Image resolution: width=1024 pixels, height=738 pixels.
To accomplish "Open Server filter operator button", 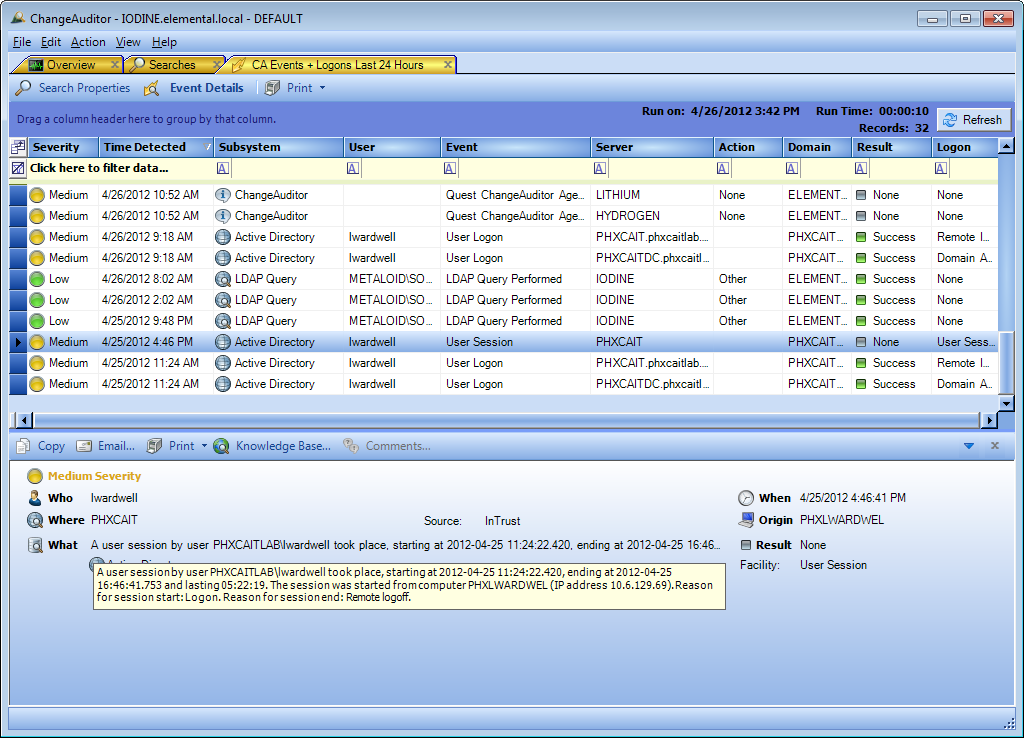I will 600,168.
